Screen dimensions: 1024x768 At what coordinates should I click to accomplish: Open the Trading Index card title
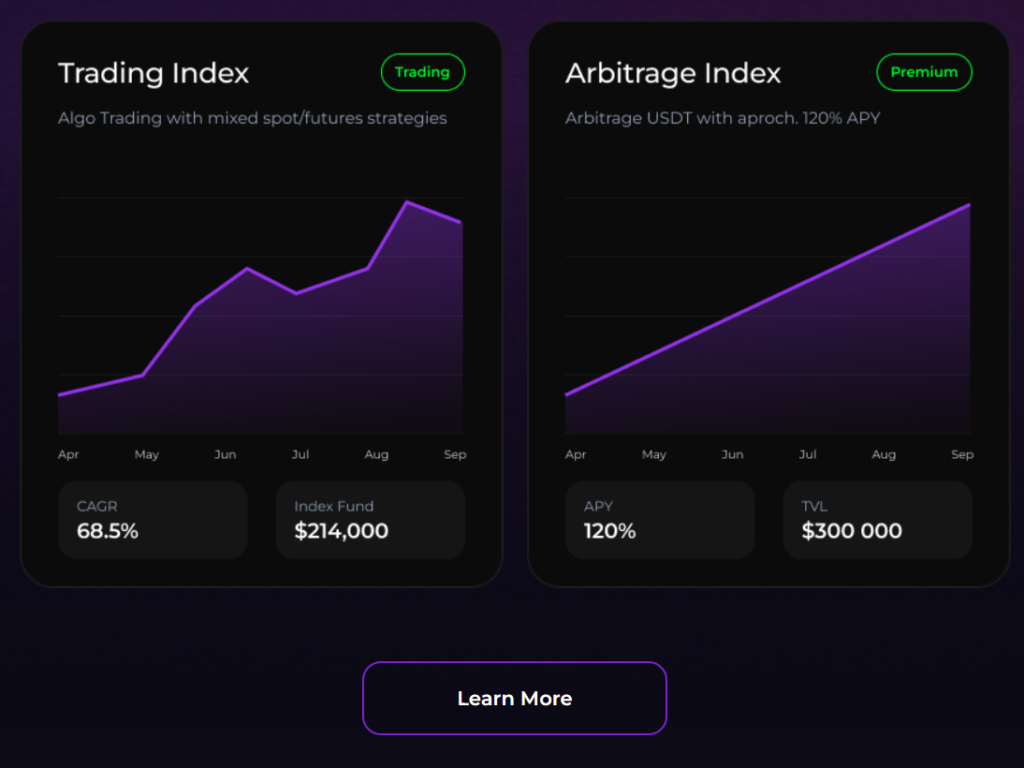(x=153, y=73)
